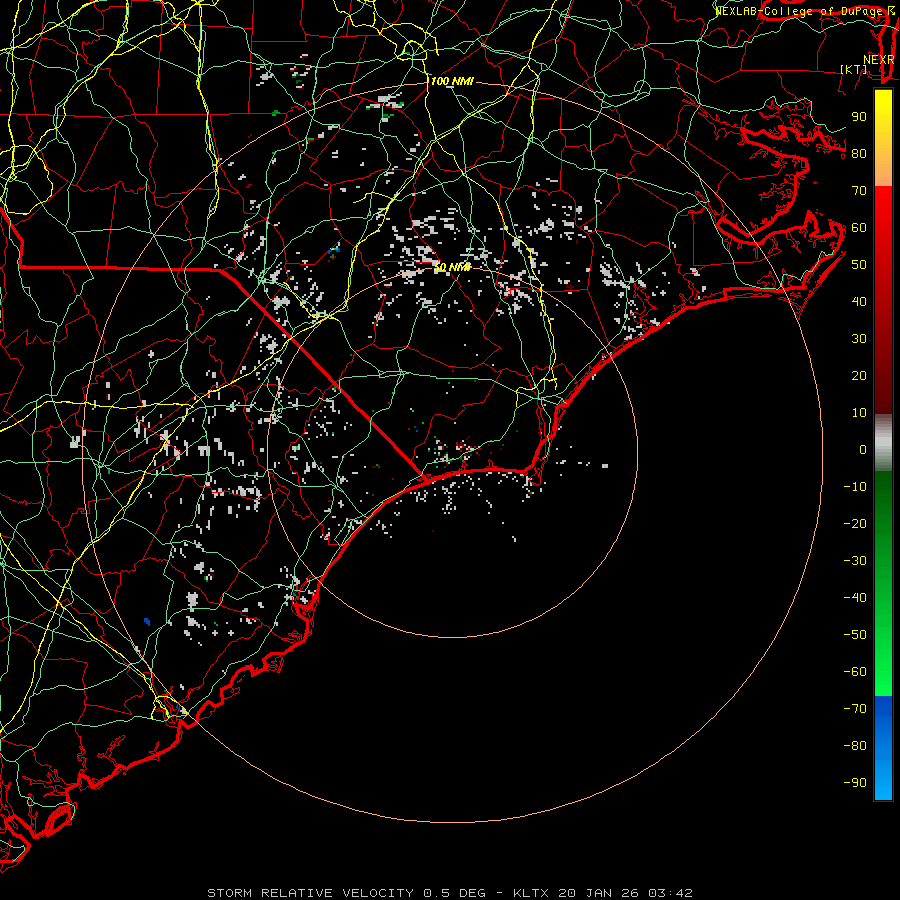Image resolution: width=900 pixels, height=900 pixels.
Task: Click the -90 value on the velocity scale
Action: [x=855, y=783]
